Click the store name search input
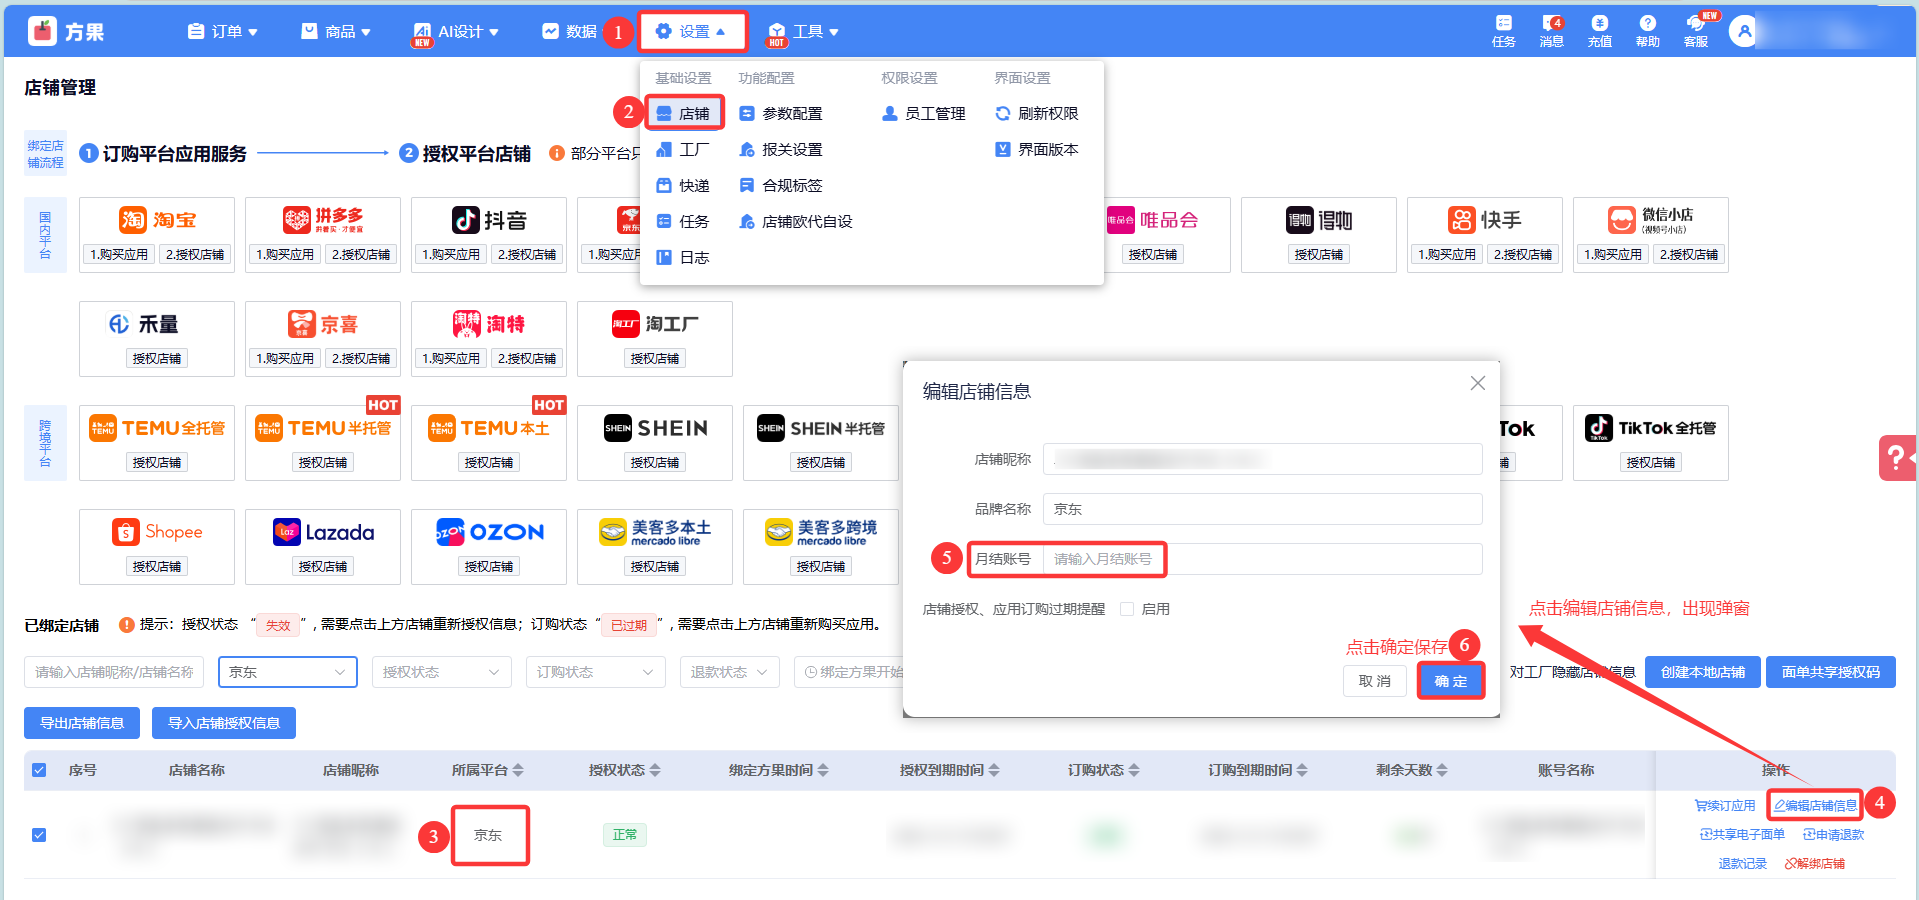Viewport: 1919px width, 900px height. (114, 672)
